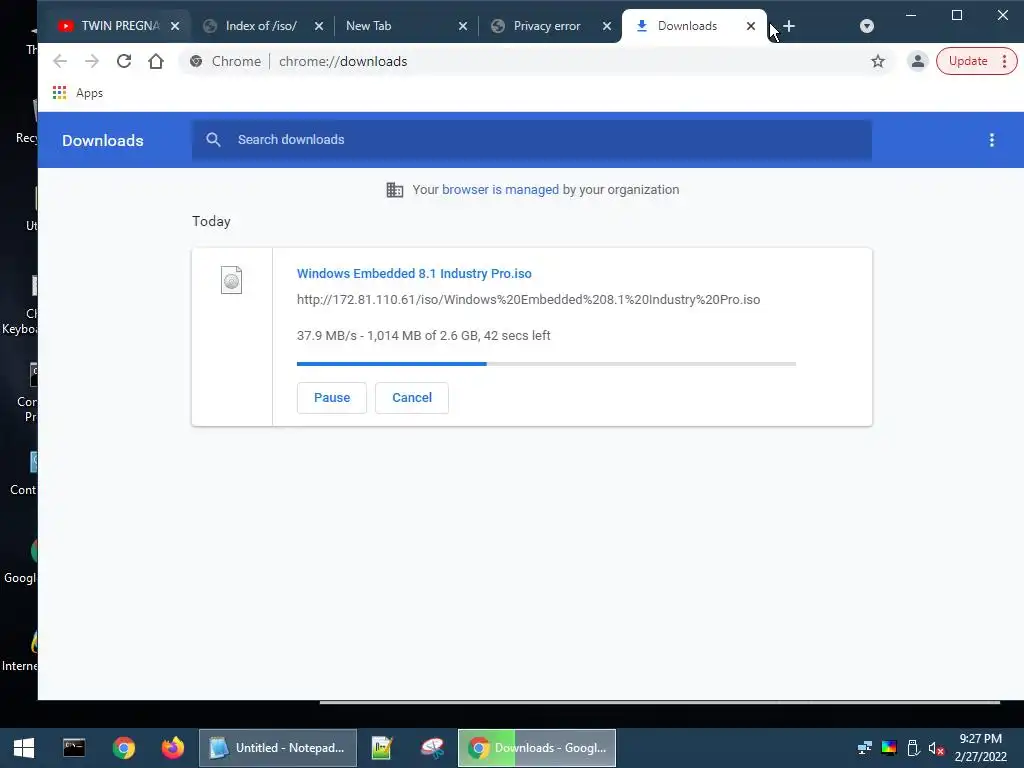Click the managed organization building icon
This screenshot has width=1024, height=768.
point(394,189)
